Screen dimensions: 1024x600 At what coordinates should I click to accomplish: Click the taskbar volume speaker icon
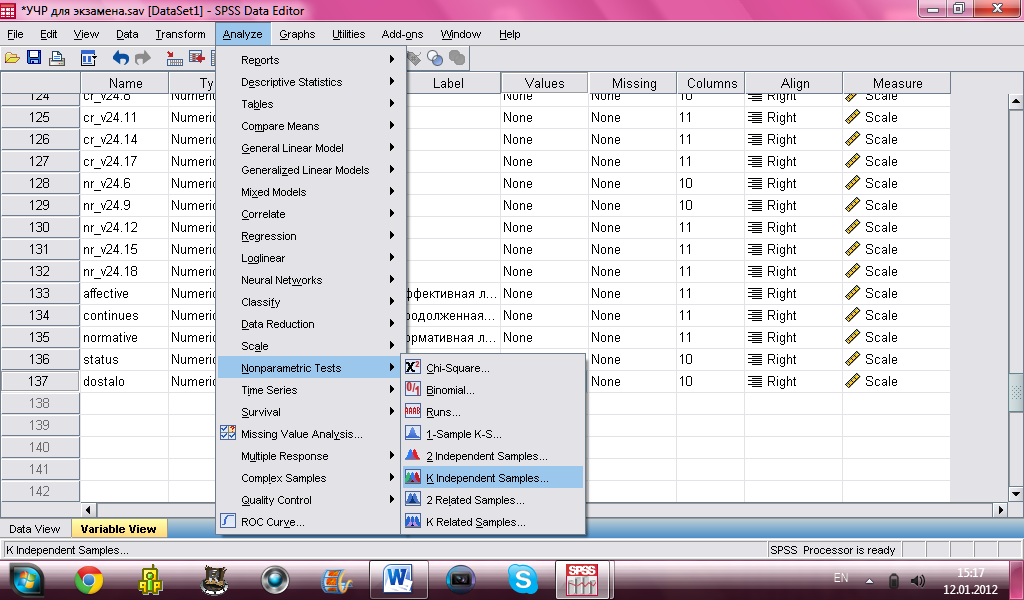point(918,580)
